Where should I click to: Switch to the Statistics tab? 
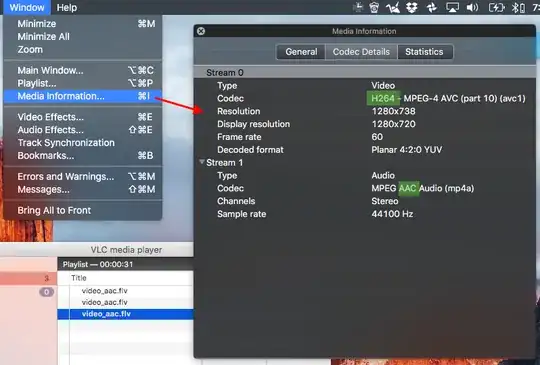click(x=424, y=52)
